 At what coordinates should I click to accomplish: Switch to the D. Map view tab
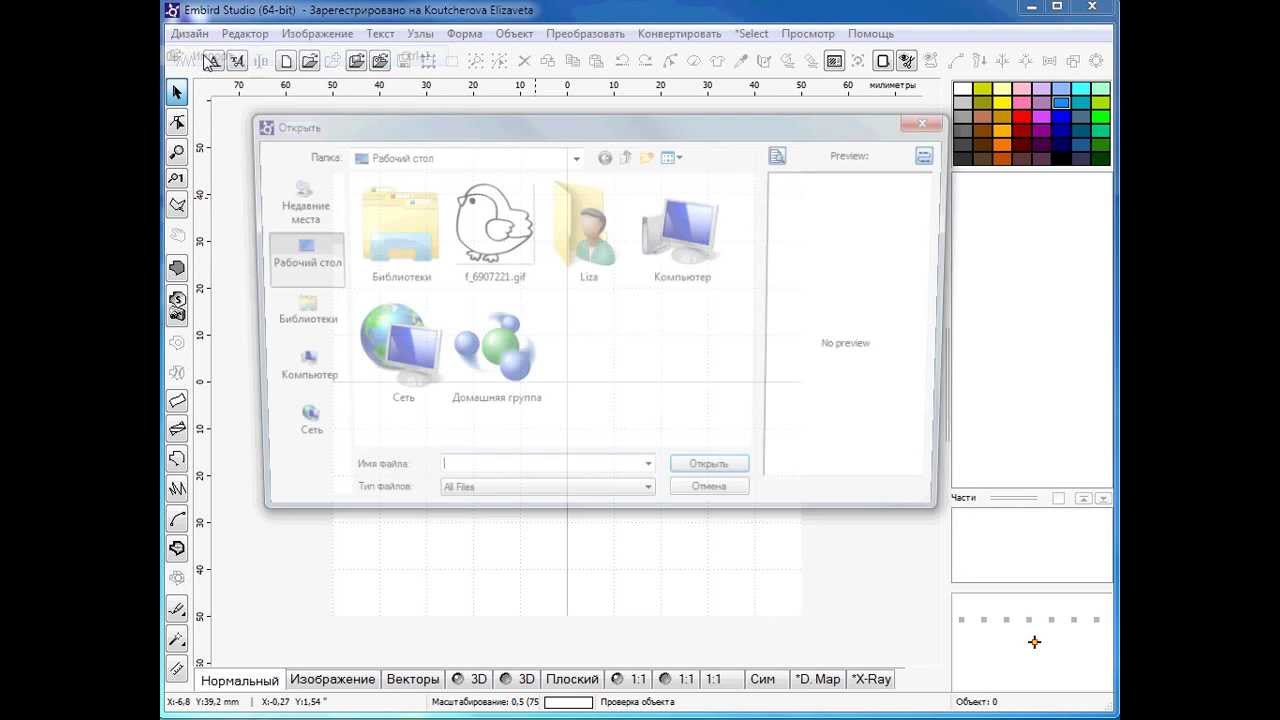click(818, 679)
